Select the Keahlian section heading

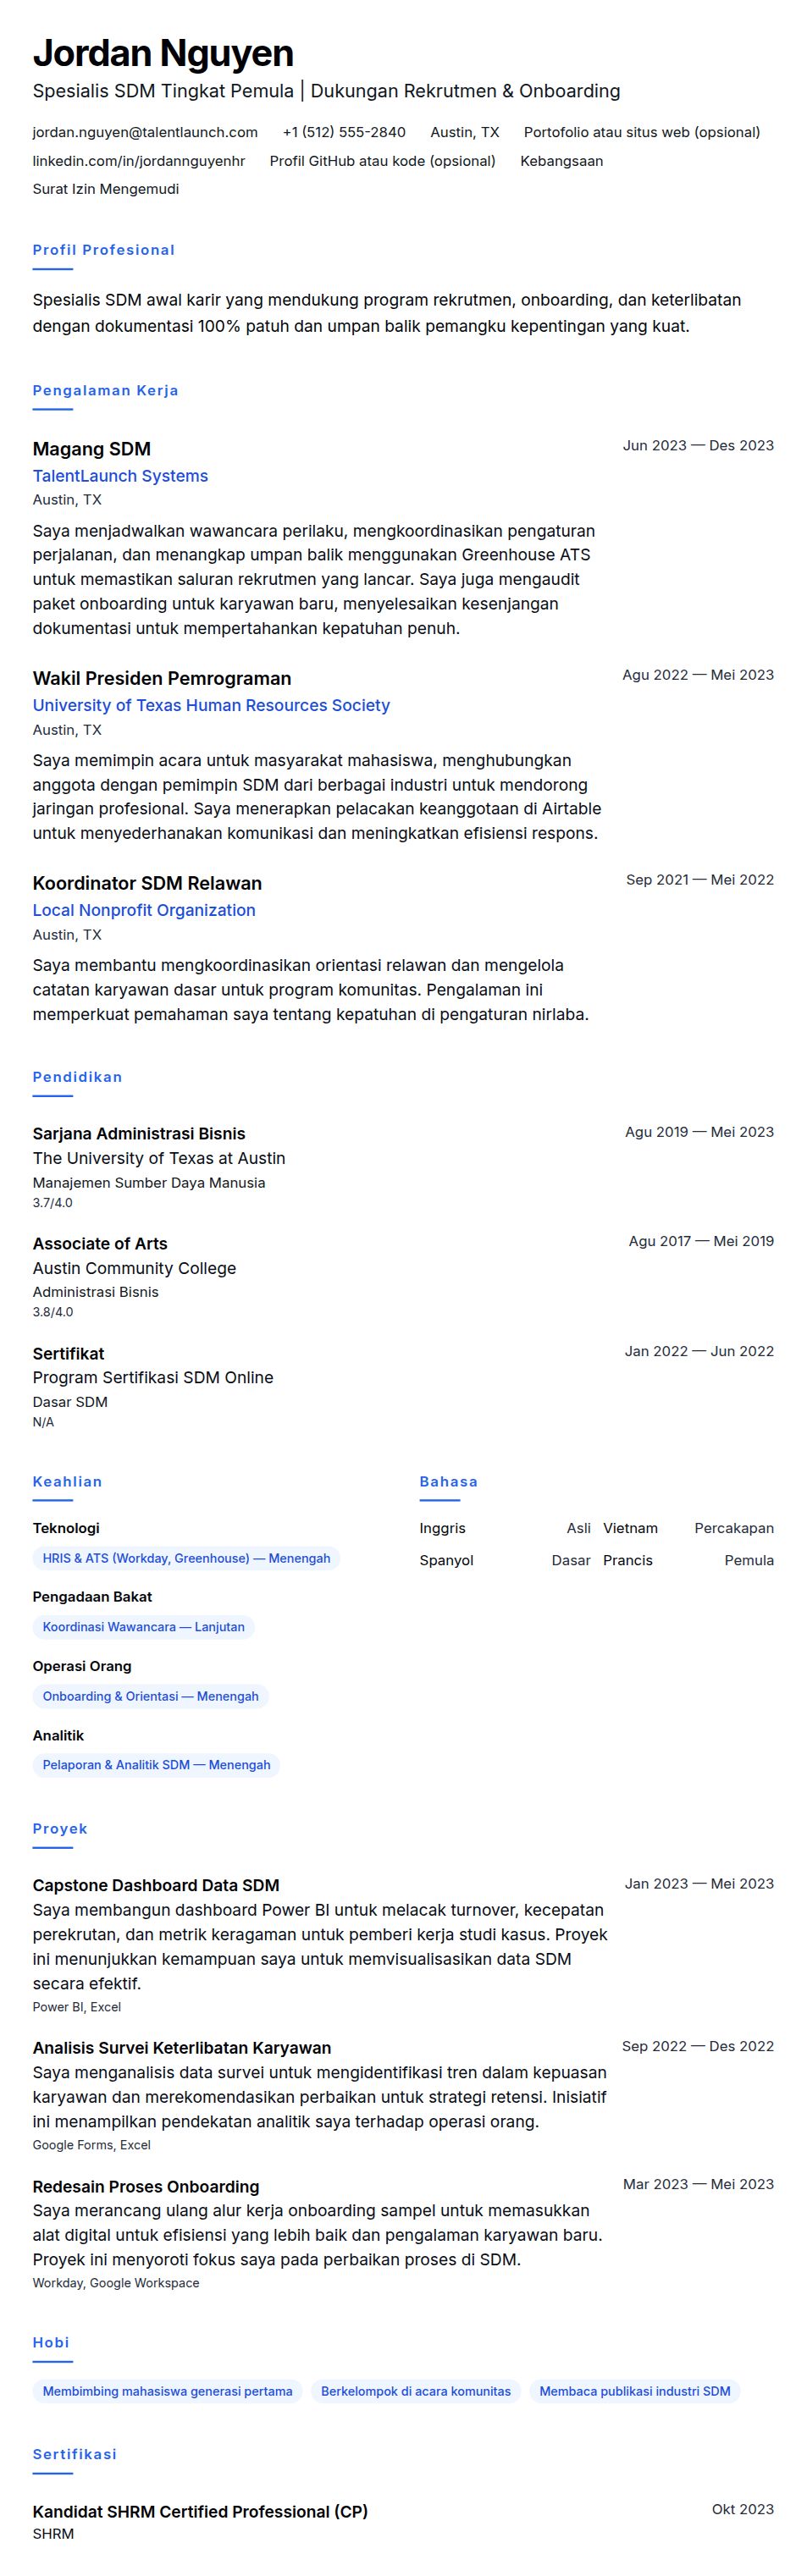[x=67, y=1482]
